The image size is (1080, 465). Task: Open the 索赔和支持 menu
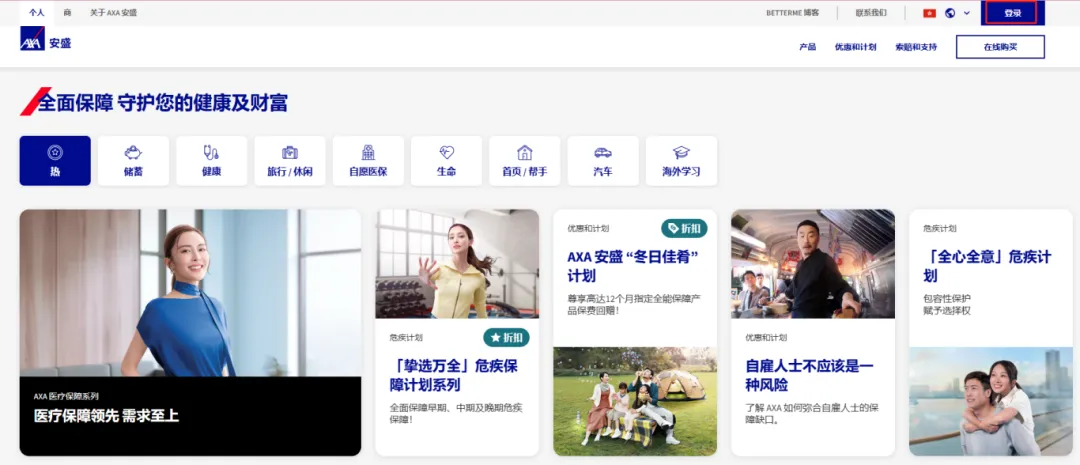pos(916,47)
